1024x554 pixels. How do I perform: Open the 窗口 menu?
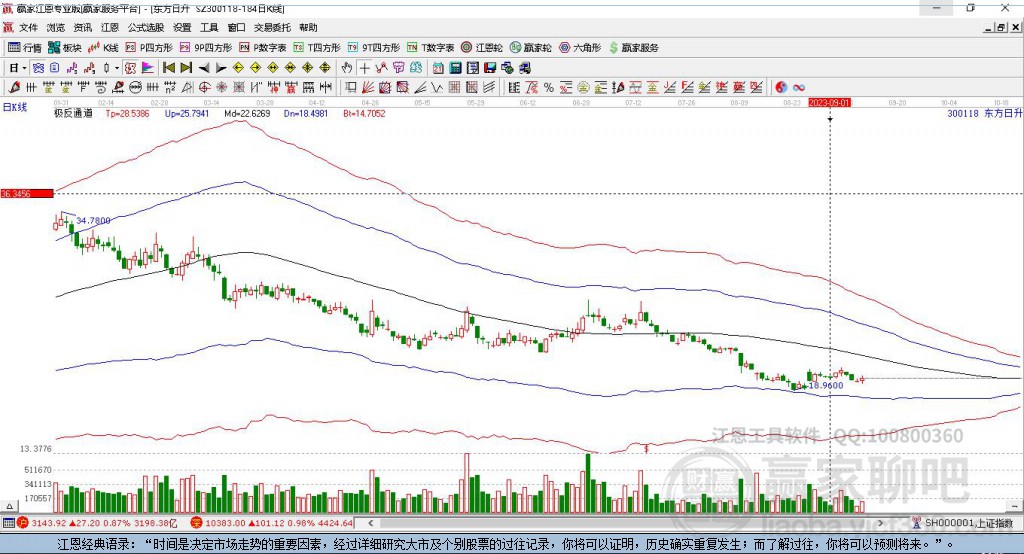[236, 27]
